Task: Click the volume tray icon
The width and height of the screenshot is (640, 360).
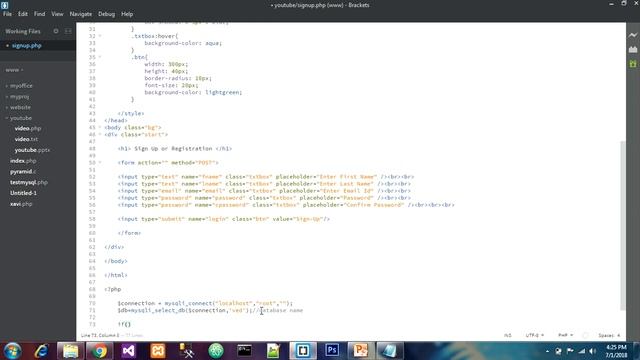Action: pyautogui.click(x=593, y=351)
